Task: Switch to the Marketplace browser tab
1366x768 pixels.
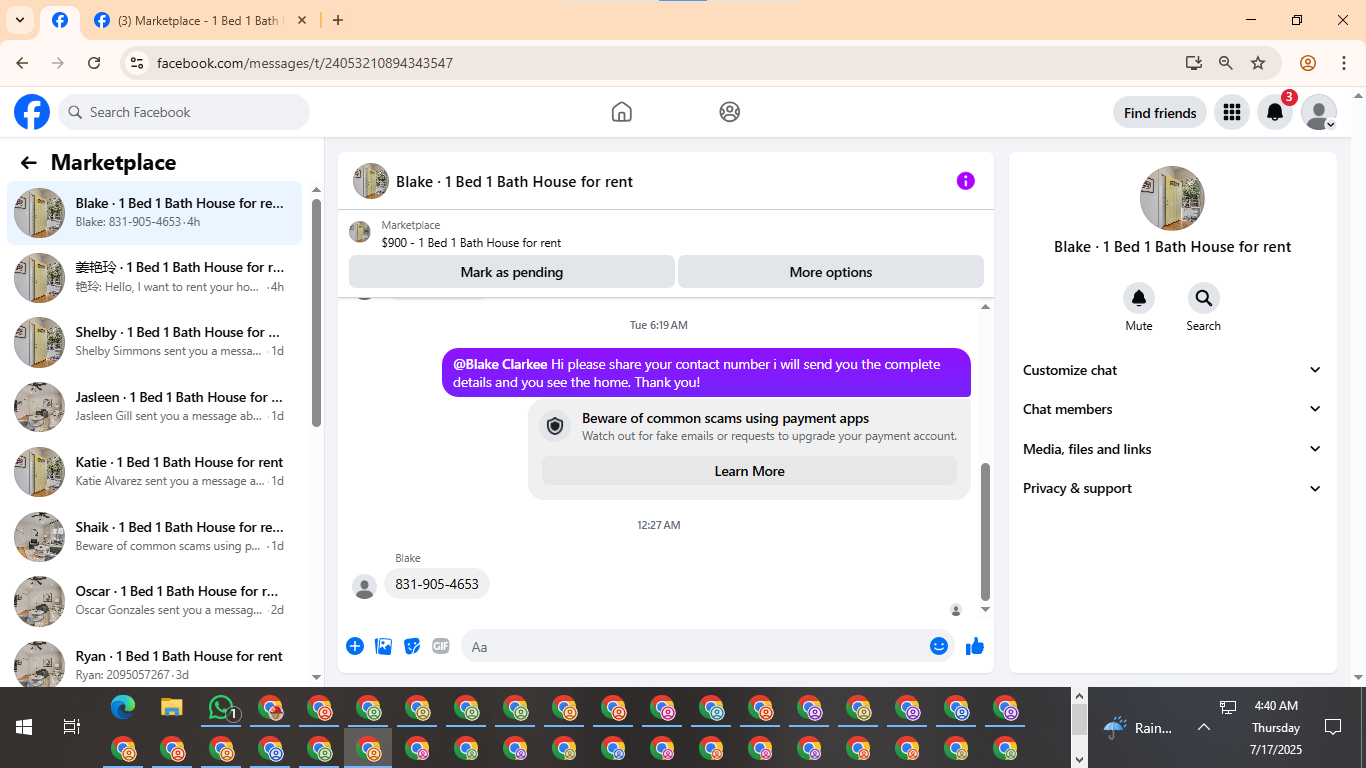Action: click(x=200, y=20)
